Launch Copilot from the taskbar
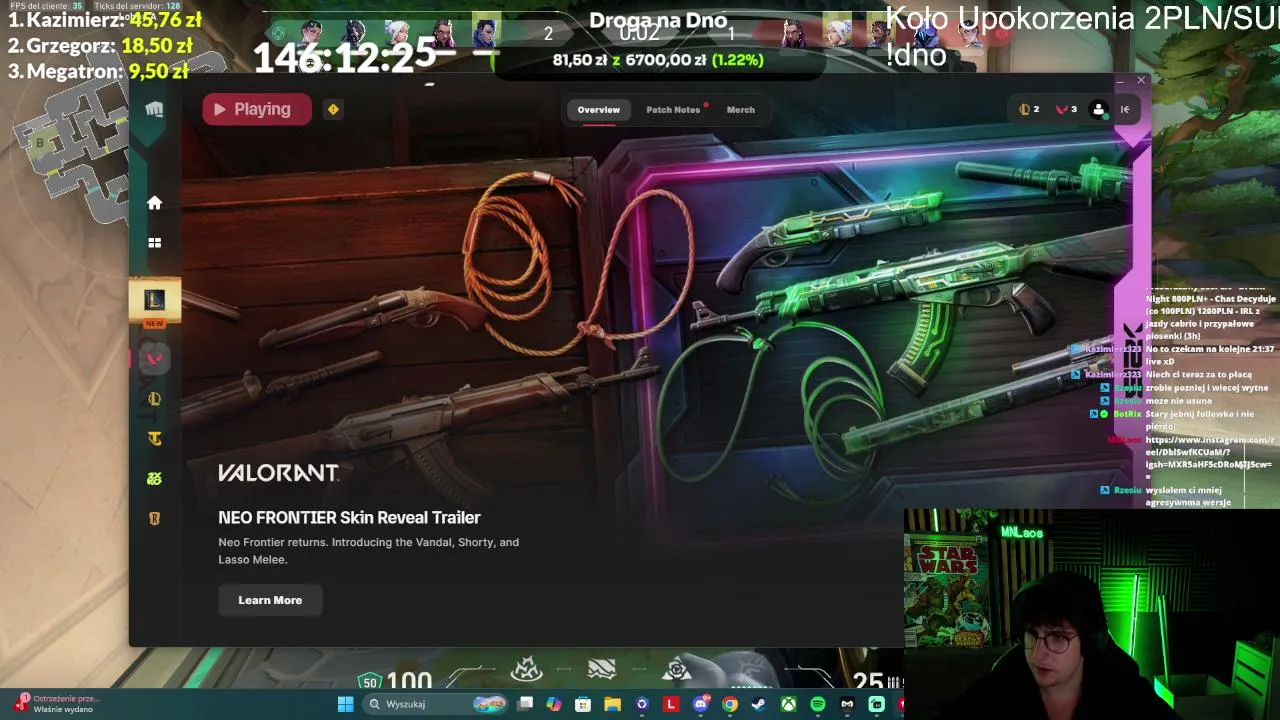1280x720 pixels. [554, 704]
